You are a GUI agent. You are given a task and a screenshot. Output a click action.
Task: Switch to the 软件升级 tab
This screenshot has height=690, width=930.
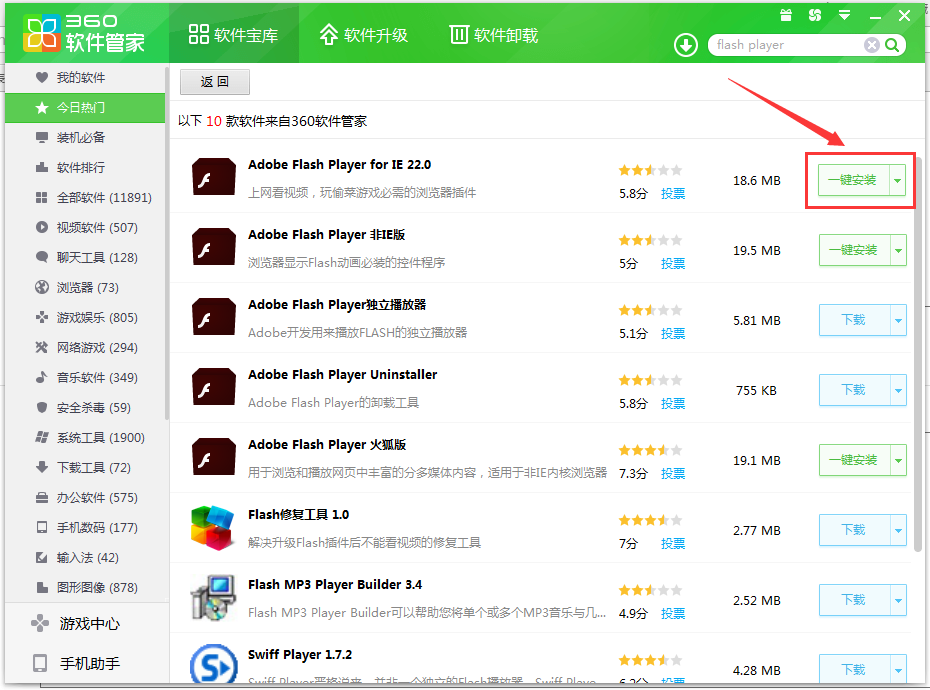(364, 35)
